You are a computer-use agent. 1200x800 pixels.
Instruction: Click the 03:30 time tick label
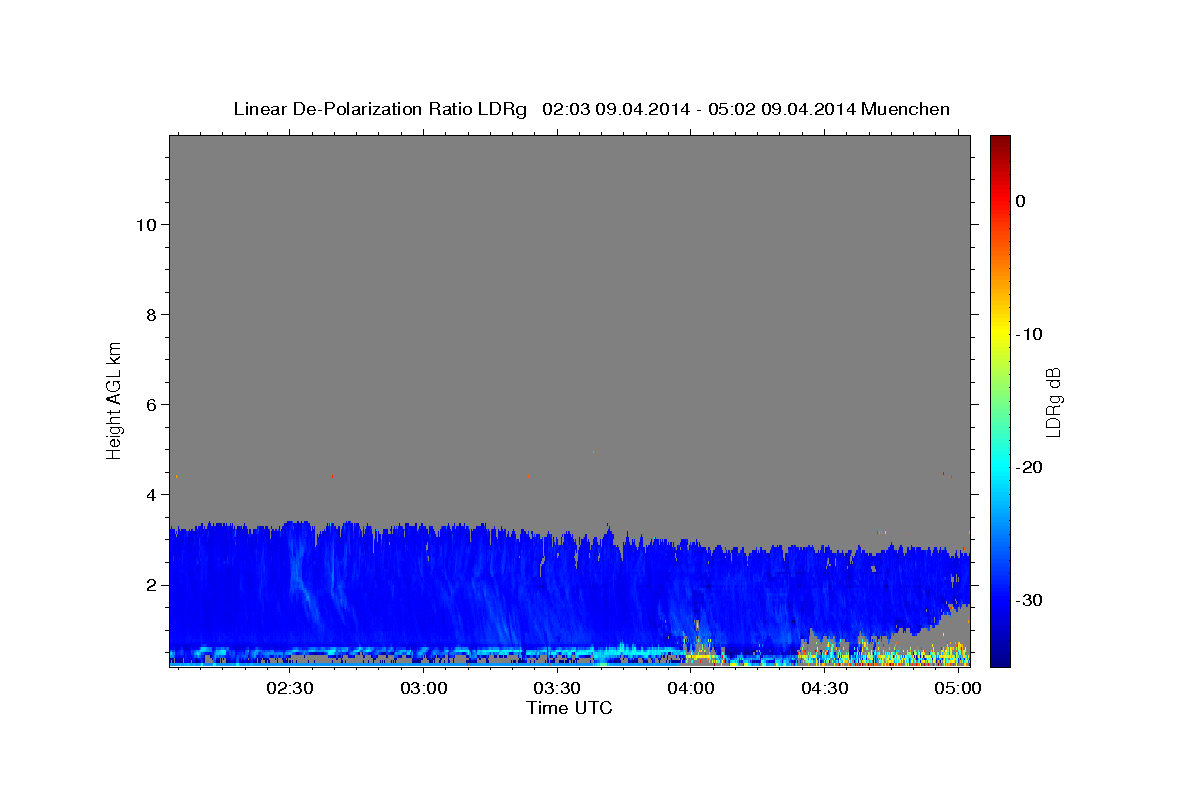[557, 689]
